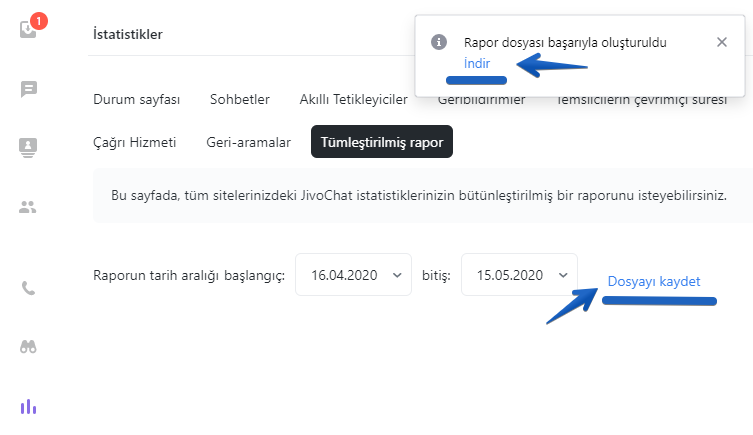
Task: Open the end date 15.05.2020 dropdown
Action: tap(519, 275)
